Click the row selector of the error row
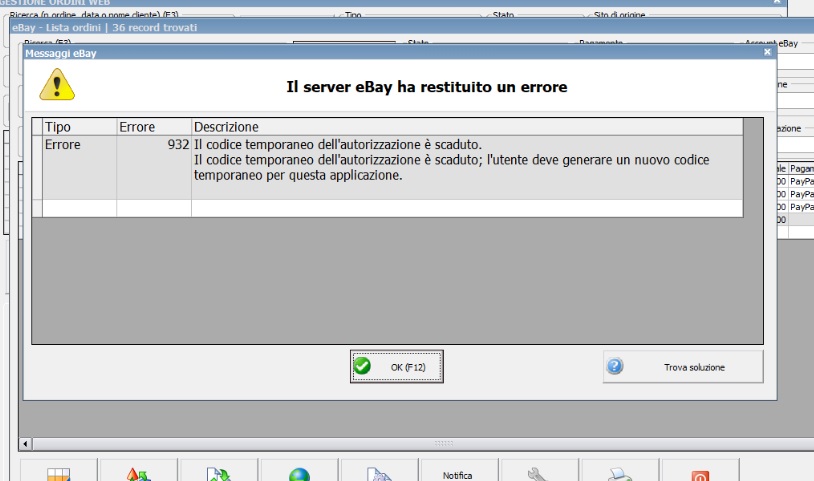 (x=37, y=167)
